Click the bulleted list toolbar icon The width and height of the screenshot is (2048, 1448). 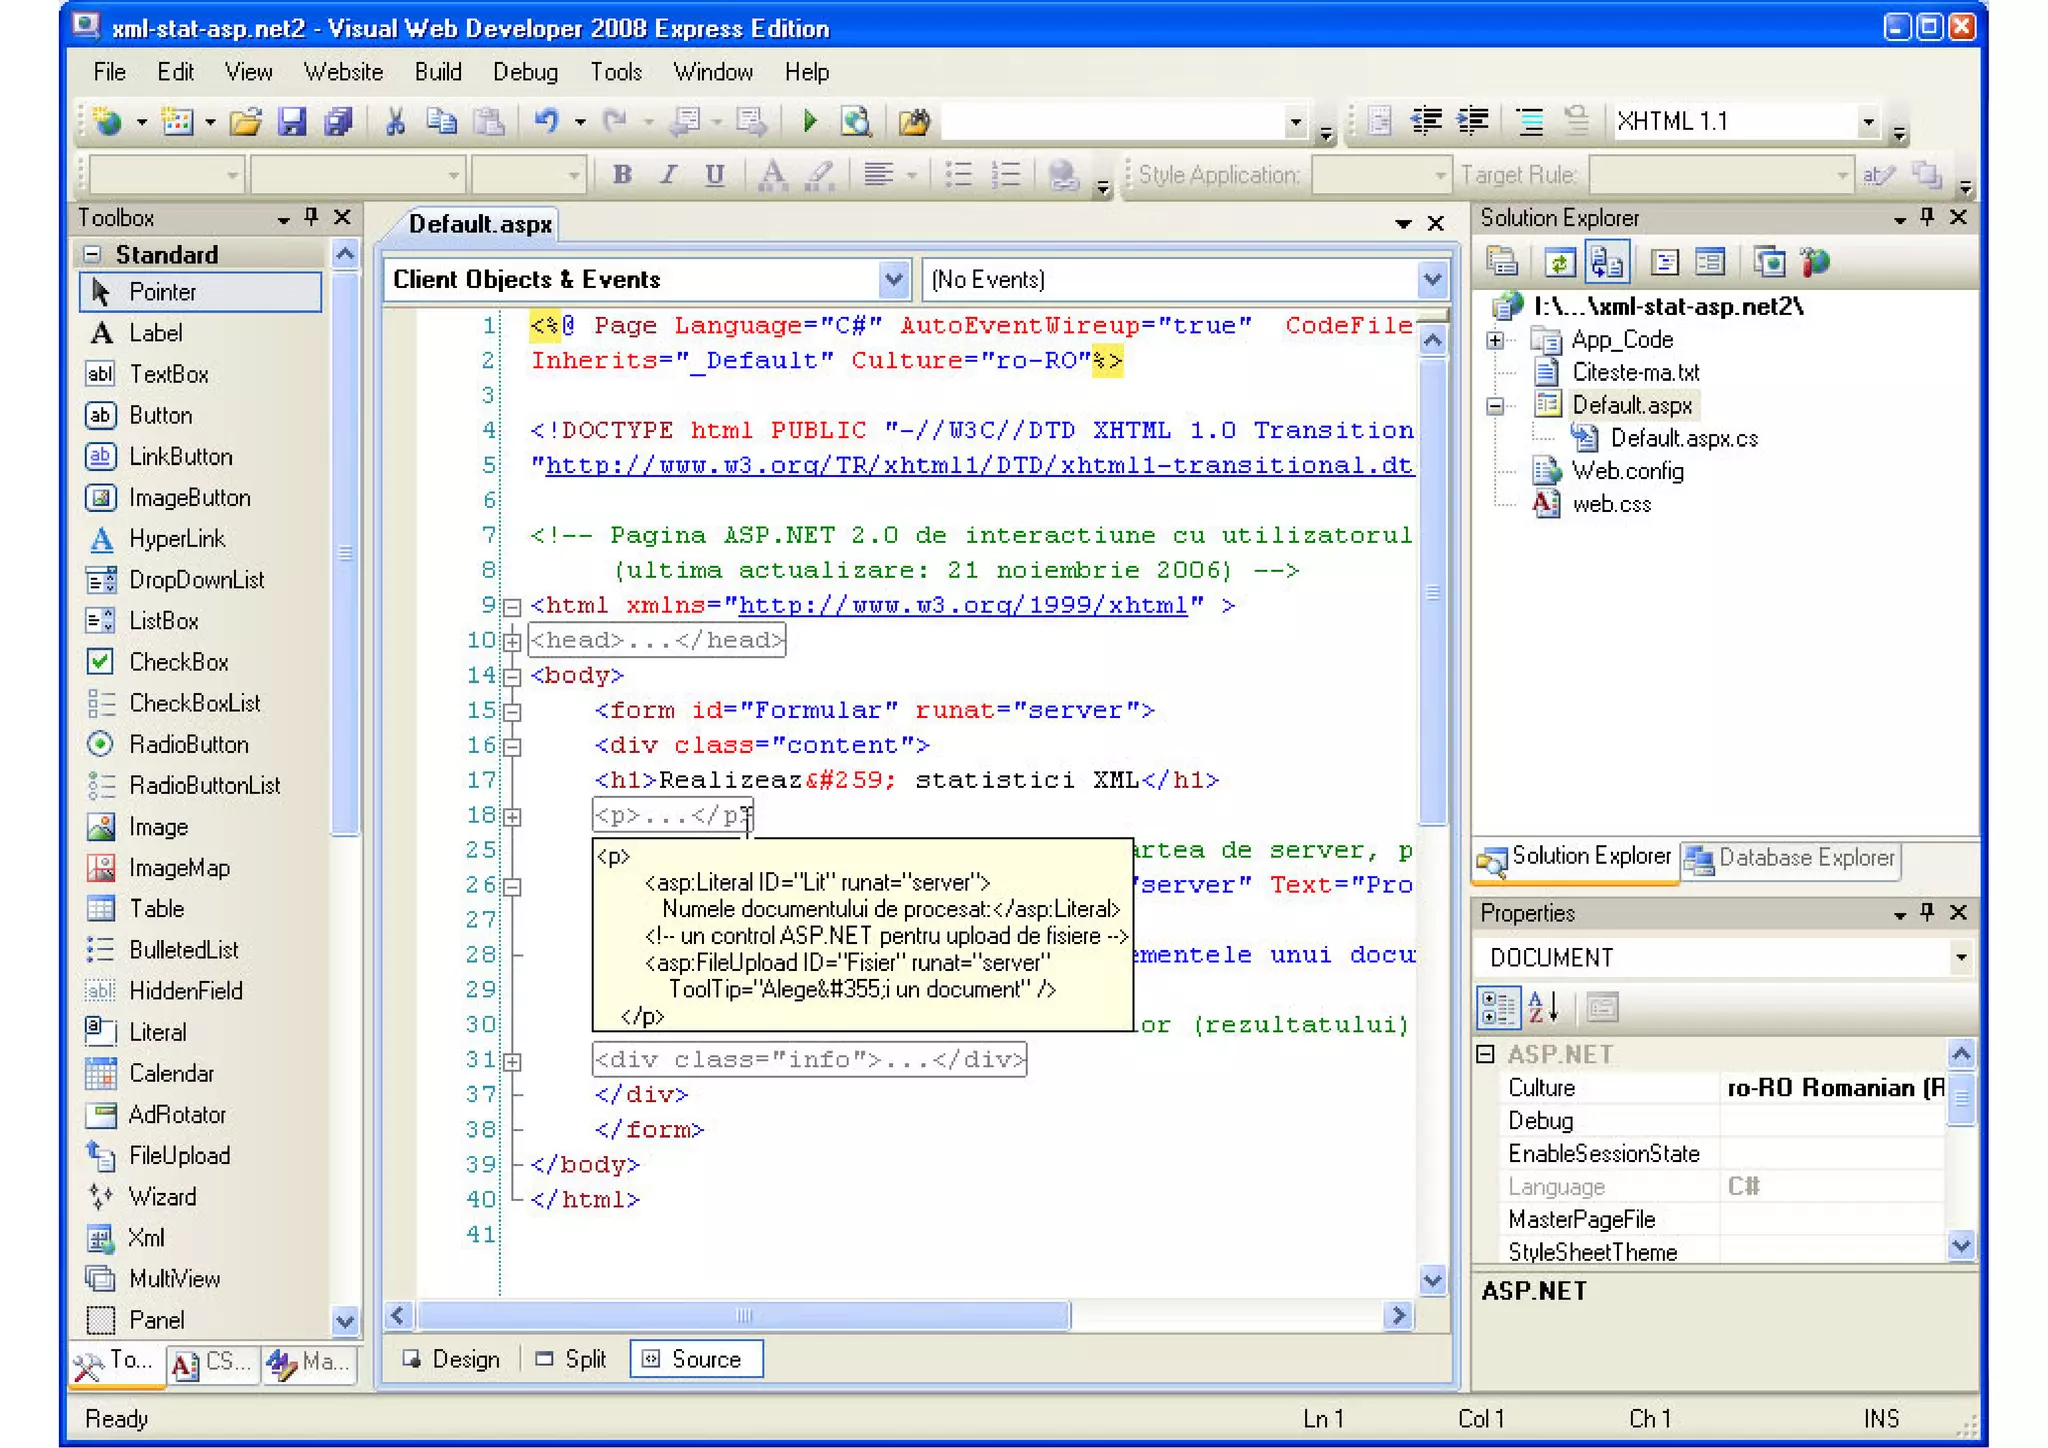(959, 175)
